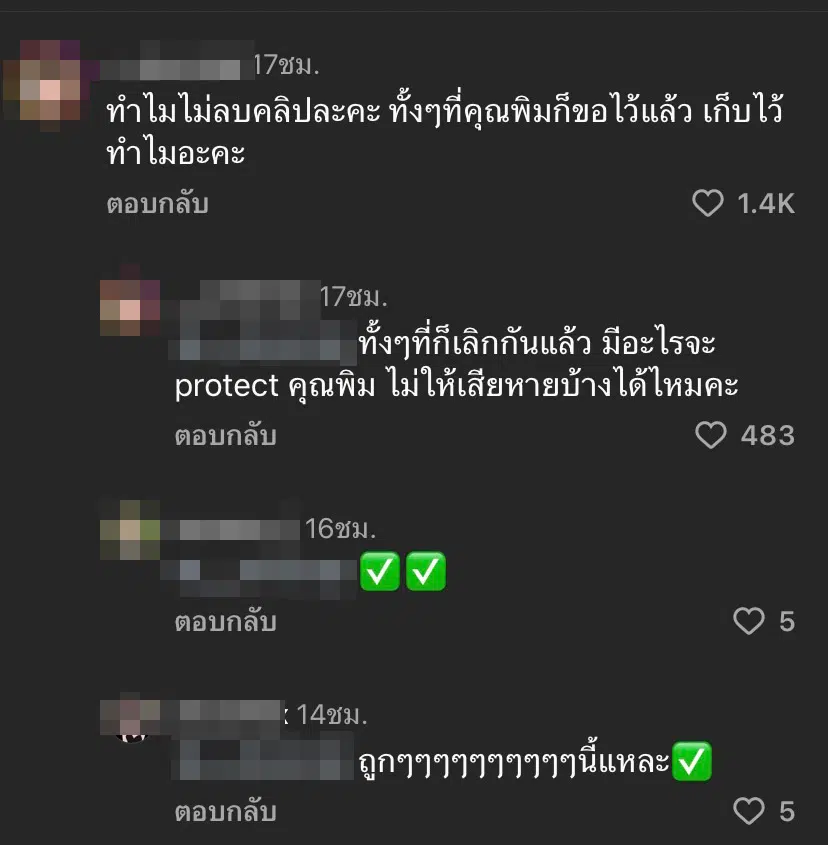This screenshot has width=828, height=845.
Task: Click ตอบกลับ under the top comment
Action: (157, 204)
